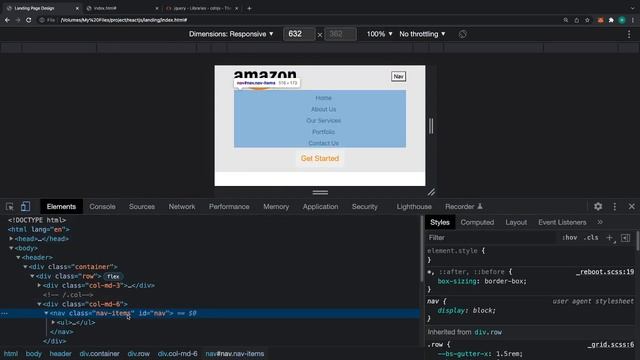Click the address bar URL
This screenshot has width=640, height=360.
(x=124, y=20)
